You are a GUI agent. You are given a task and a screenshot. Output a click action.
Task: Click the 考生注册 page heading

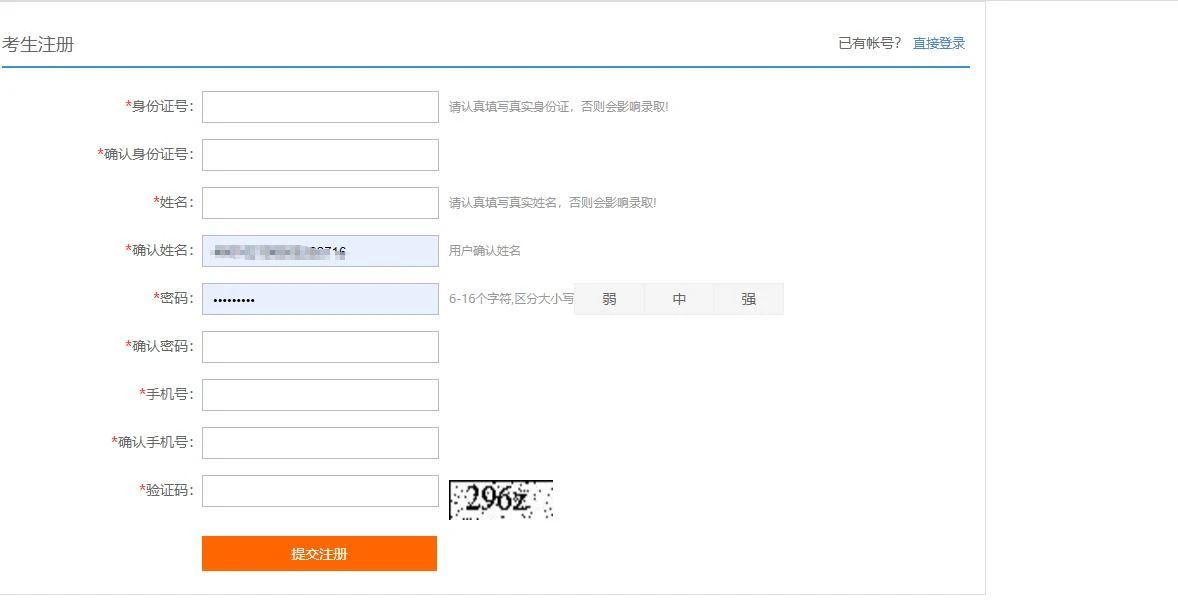38,44
